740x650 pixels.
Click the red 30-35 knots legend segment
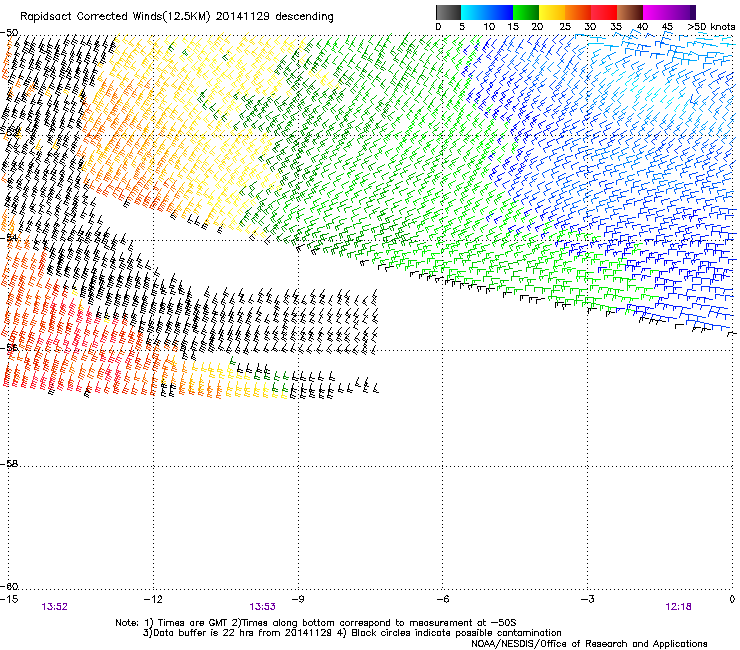pyautogui.click(x=604, y=12)
